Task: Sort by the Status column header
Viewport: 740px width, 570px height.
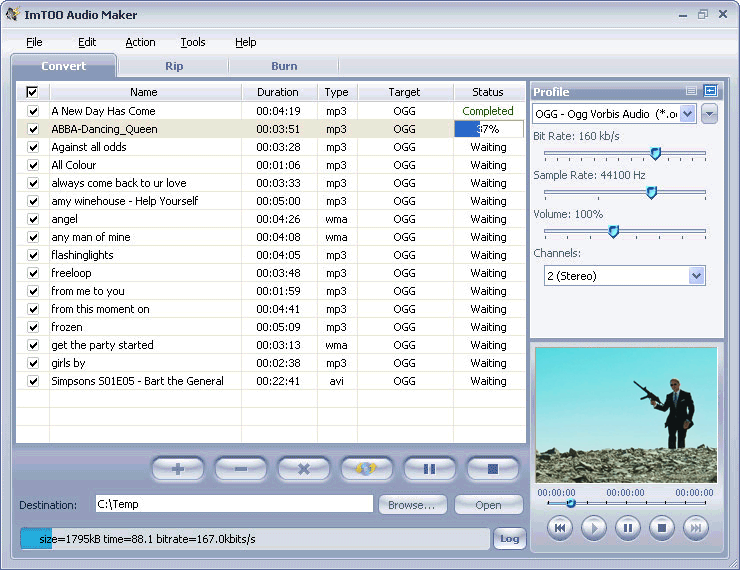Action: click(488, 92)
